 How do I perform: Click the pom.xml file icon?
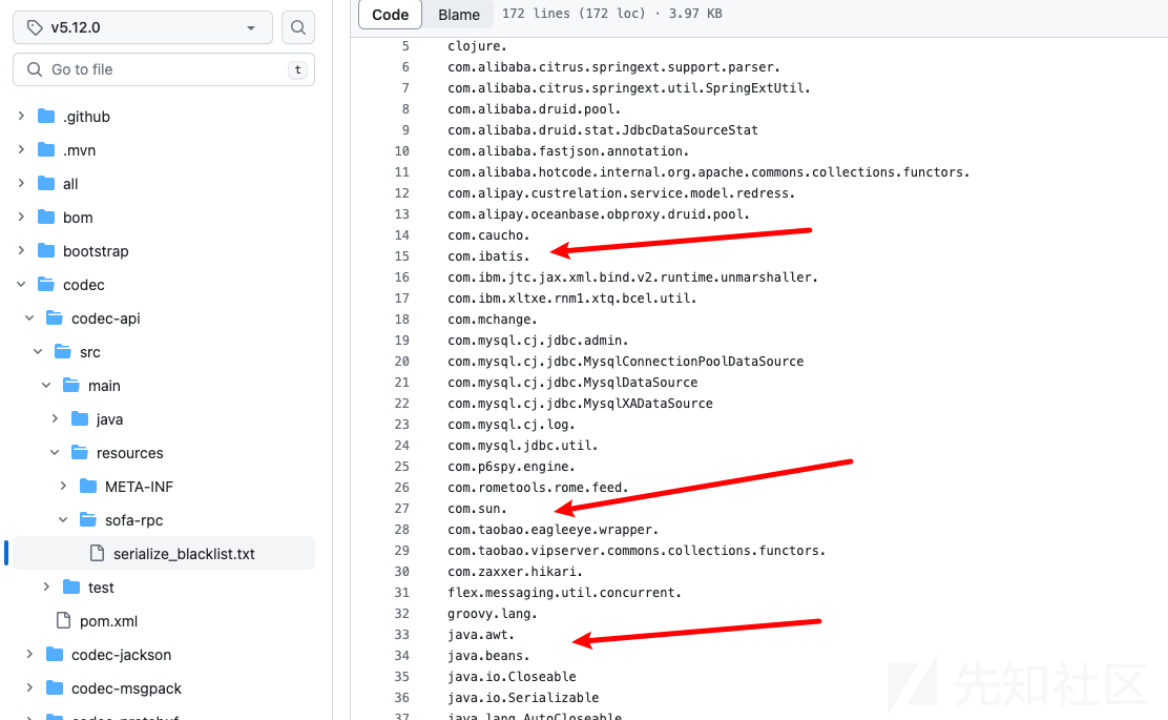[63, 620]
